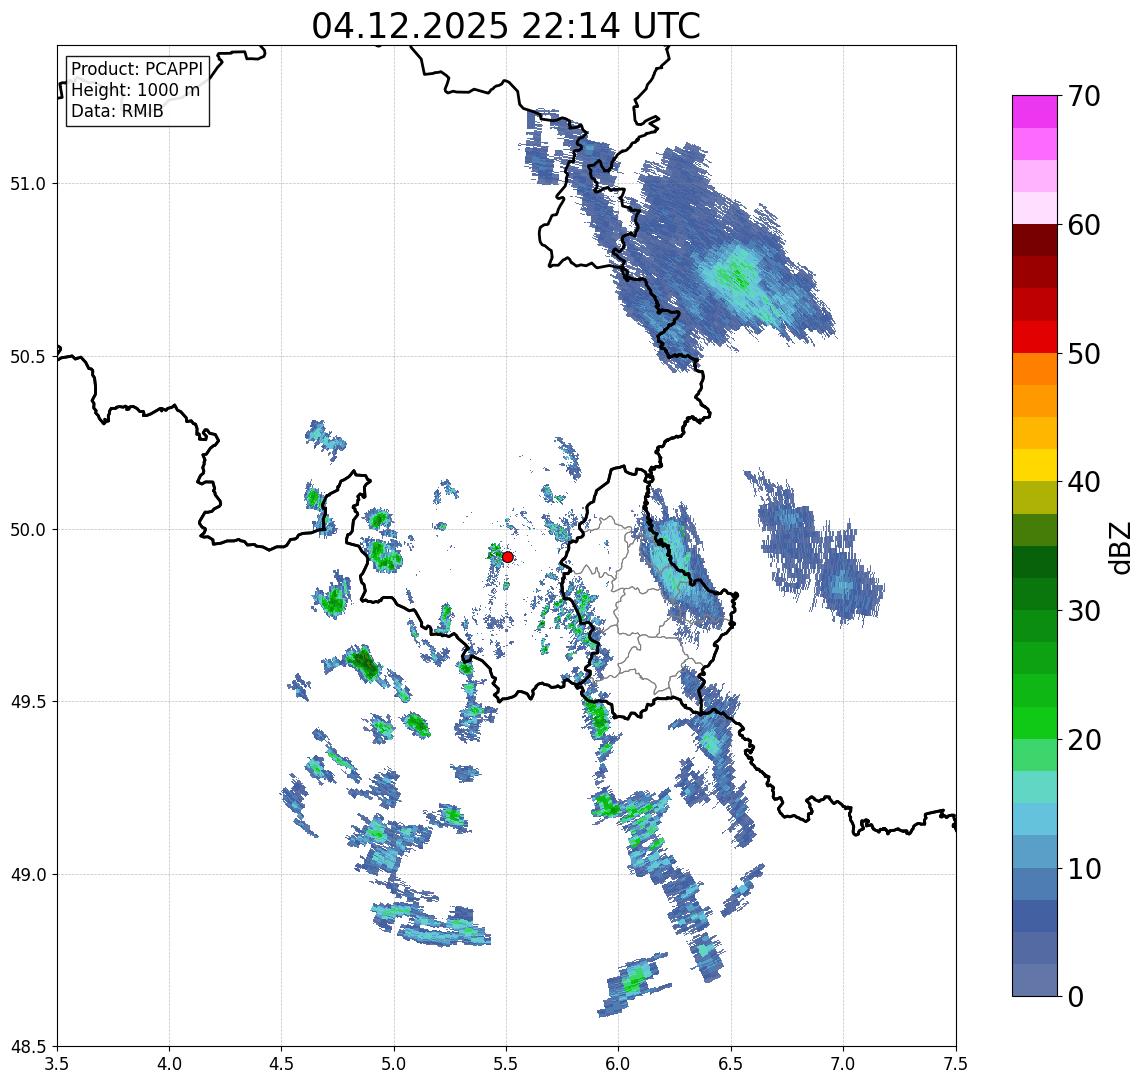This screenshot has width=1145, height=1084.
Task: Click the red radar location dot
Action: [x=508, y=557]
